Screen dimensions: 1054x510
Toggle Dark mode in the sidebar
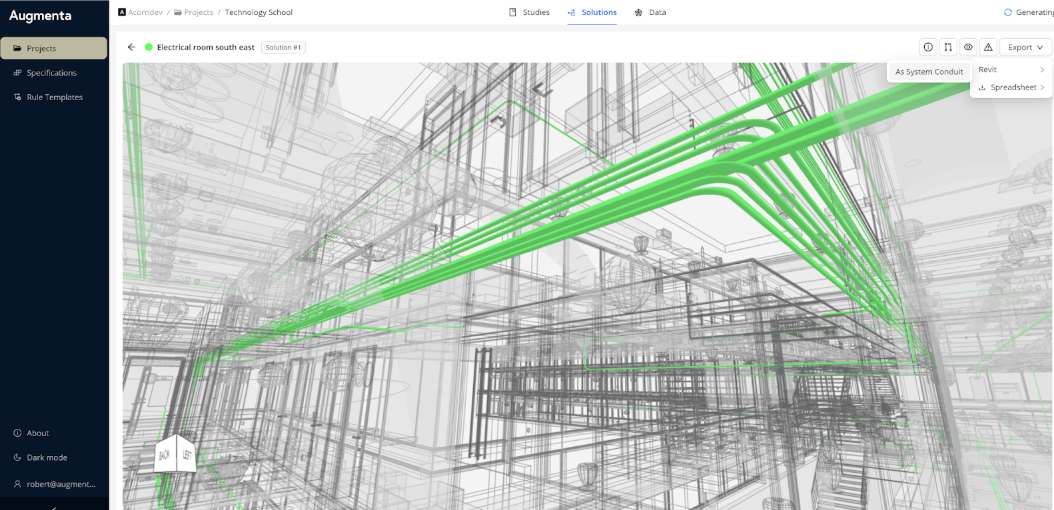47,457
